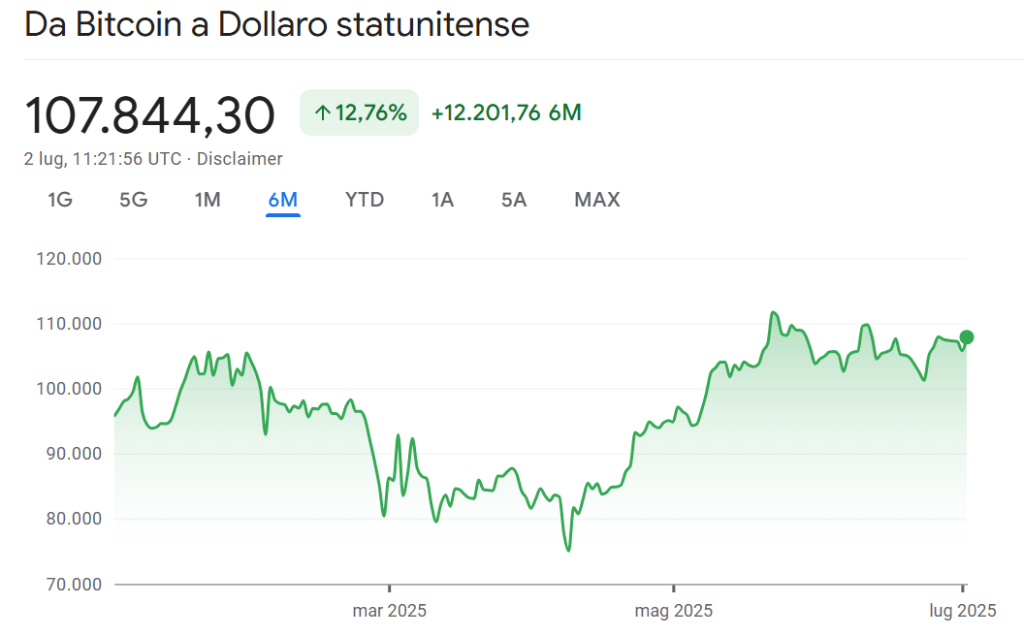Screen dimensions: 1024x637
Task: Show the 1M chart range
Action: (x=207, y=200)
